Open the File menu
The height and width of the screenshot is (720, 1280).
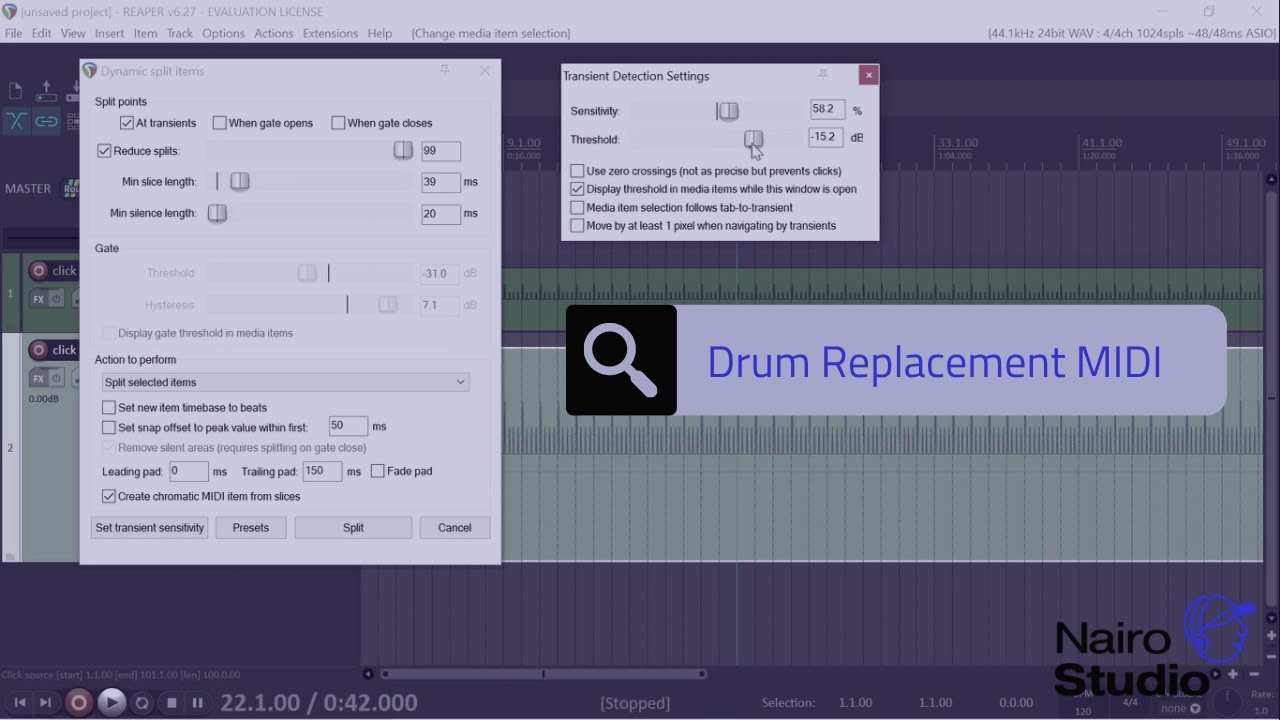click(x=13, y=33)
